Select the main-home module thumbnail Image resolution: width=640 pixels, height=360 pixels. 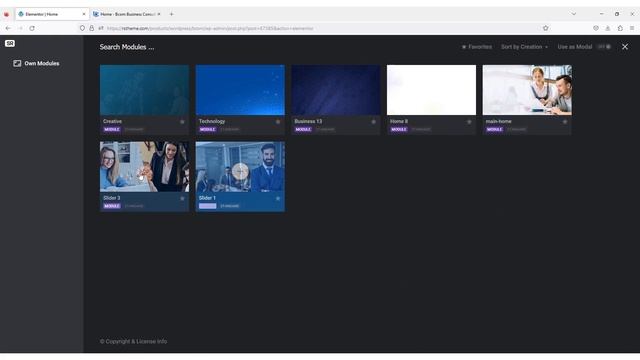click(527, 90)
